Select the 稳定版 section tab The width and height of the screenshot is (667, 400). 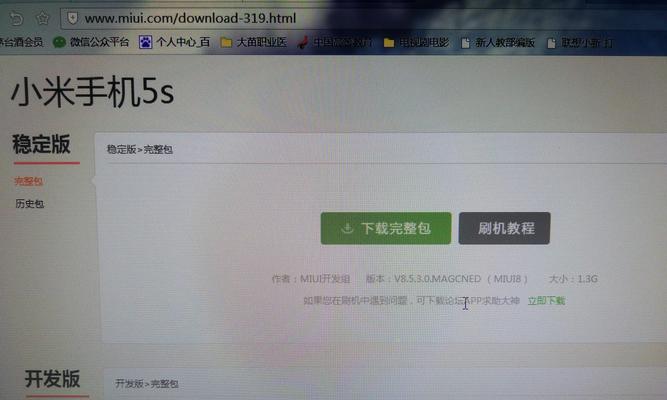click(41, 144)
